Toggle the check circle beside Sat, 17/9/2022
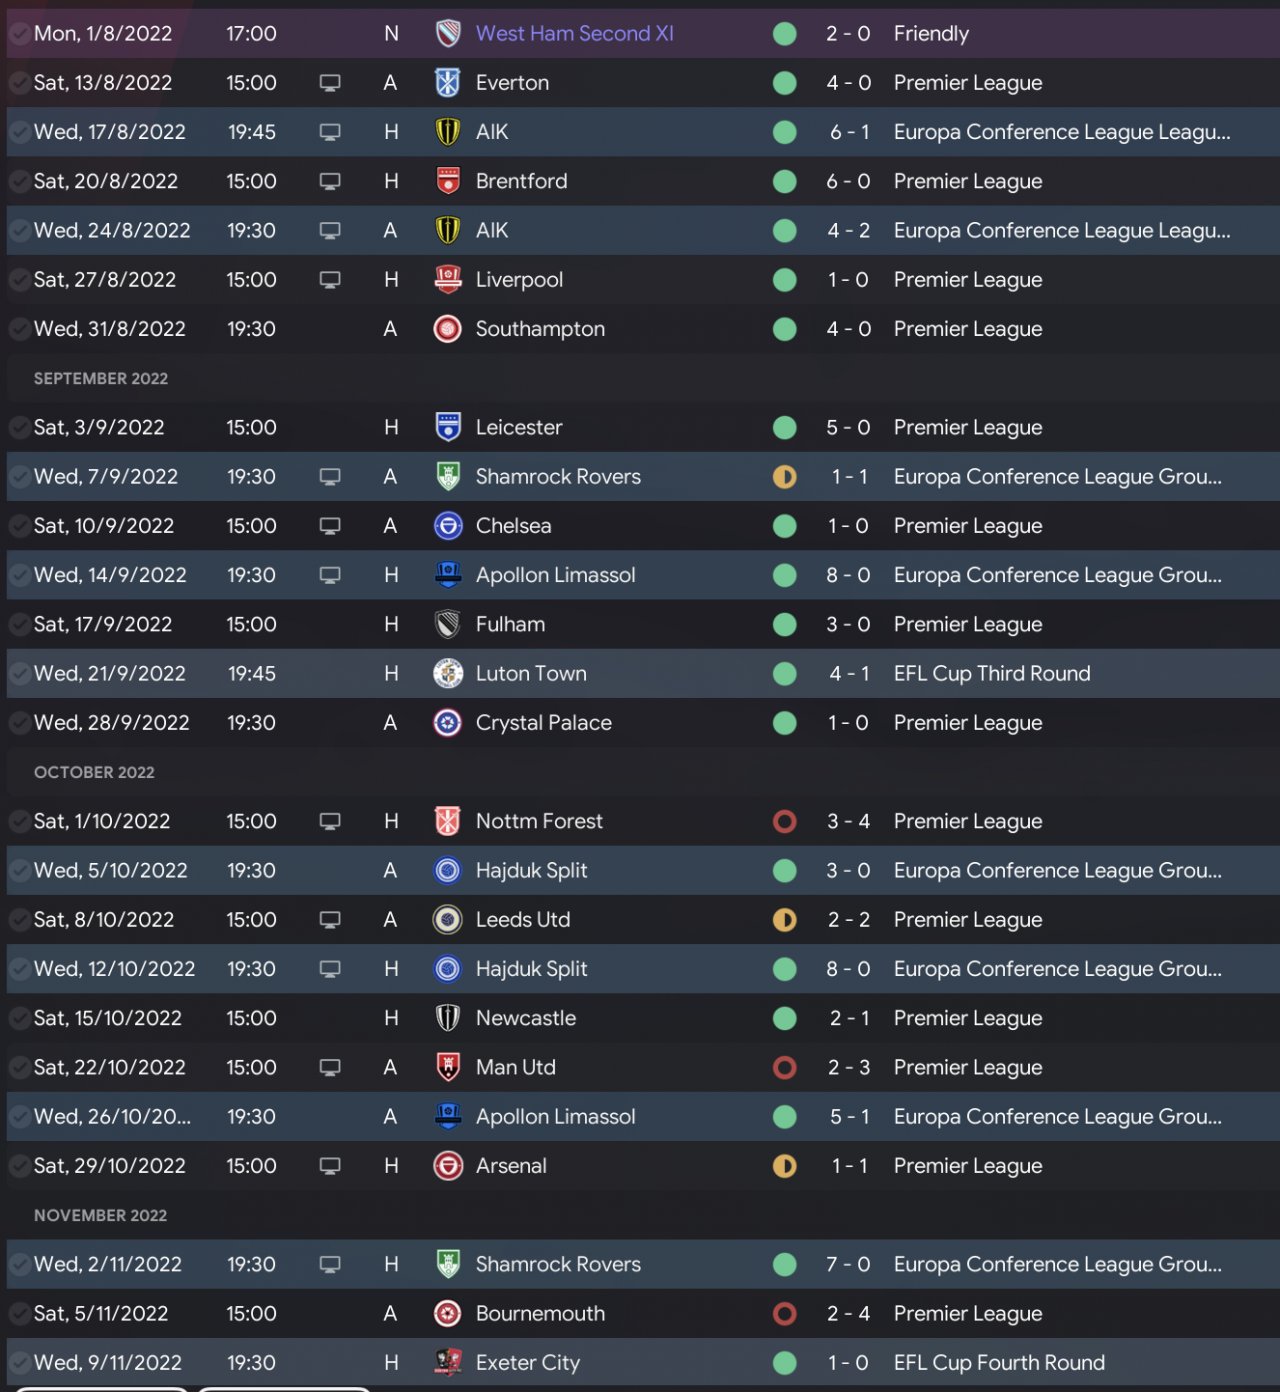Screen dimensions: 1280x1392 (18, 625)
